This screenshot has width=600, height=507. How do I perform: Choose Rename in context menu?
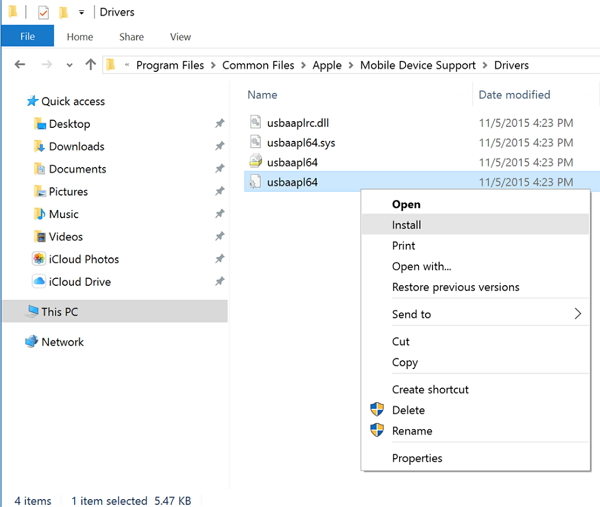click(x=412, y=431)
